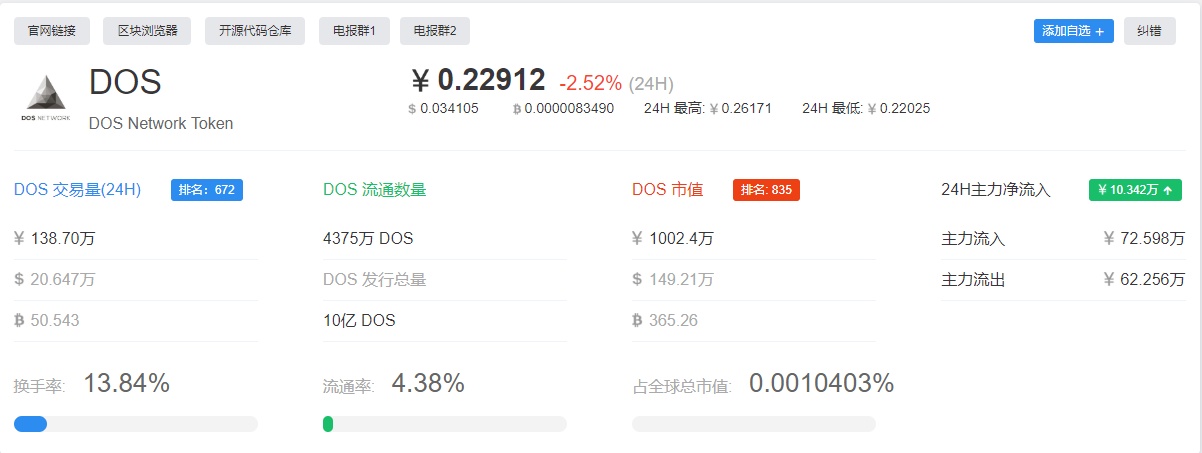Click the turnover rate progress bar
This screenshot has width=1202, height=453.
(136, 424)
